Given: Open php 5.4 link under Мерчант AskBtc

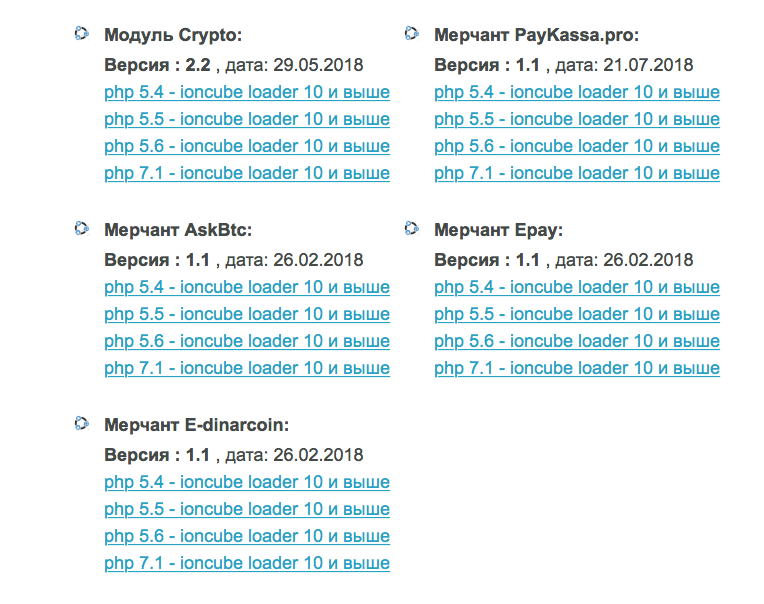Looking at the screenshot, I should [247, 287].
